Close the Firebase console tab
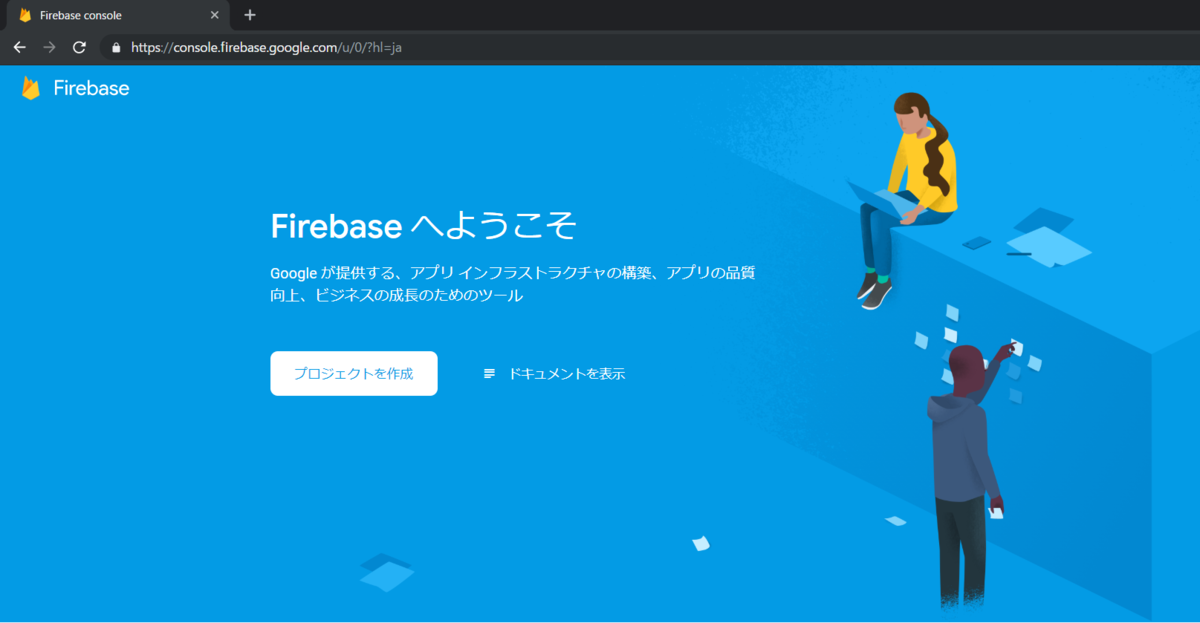This screenshot has width=1200, height=623. 214,15
